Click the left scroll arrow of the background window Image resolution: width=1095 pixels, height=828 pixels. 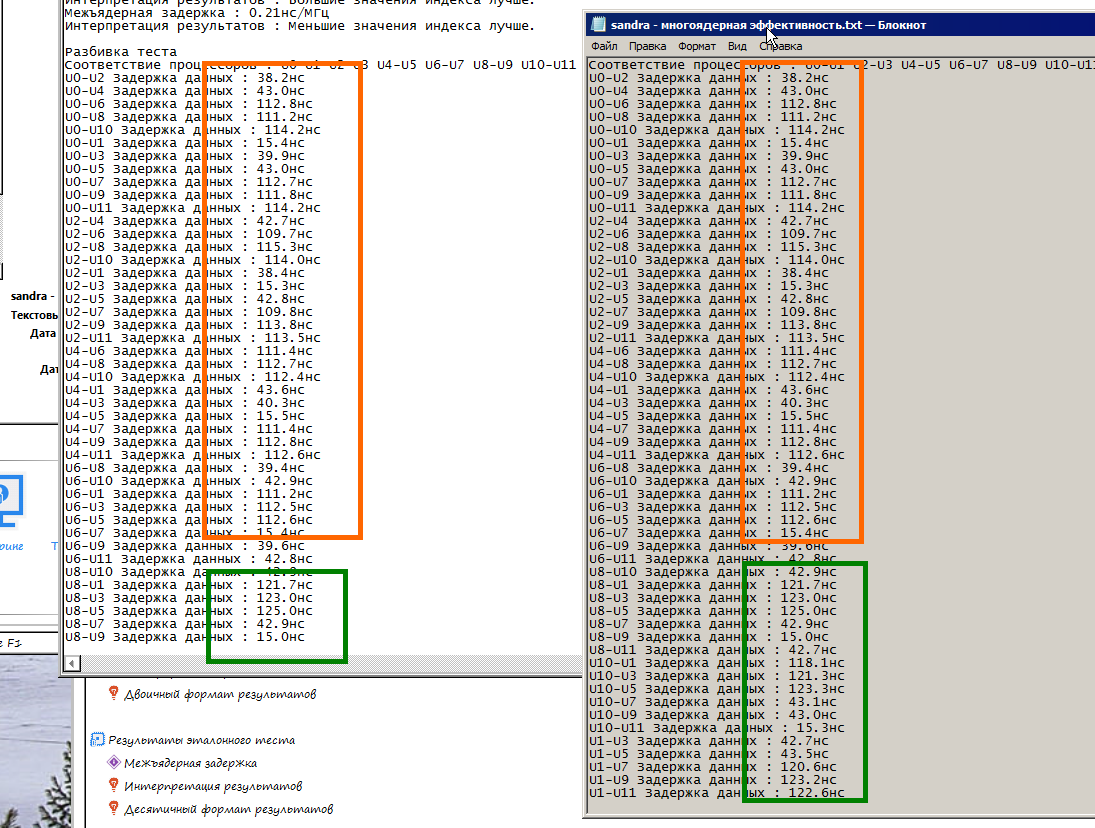pos(73,663)
